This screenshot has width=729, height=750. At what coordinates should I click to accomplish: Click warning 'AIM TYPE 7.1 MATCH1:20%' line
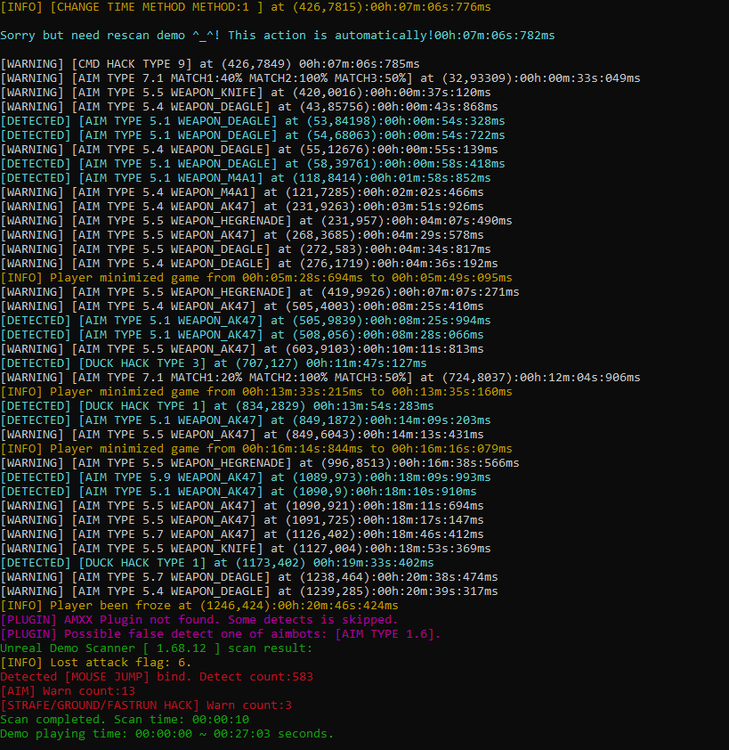pyautogui.click(x=320, y=378)
